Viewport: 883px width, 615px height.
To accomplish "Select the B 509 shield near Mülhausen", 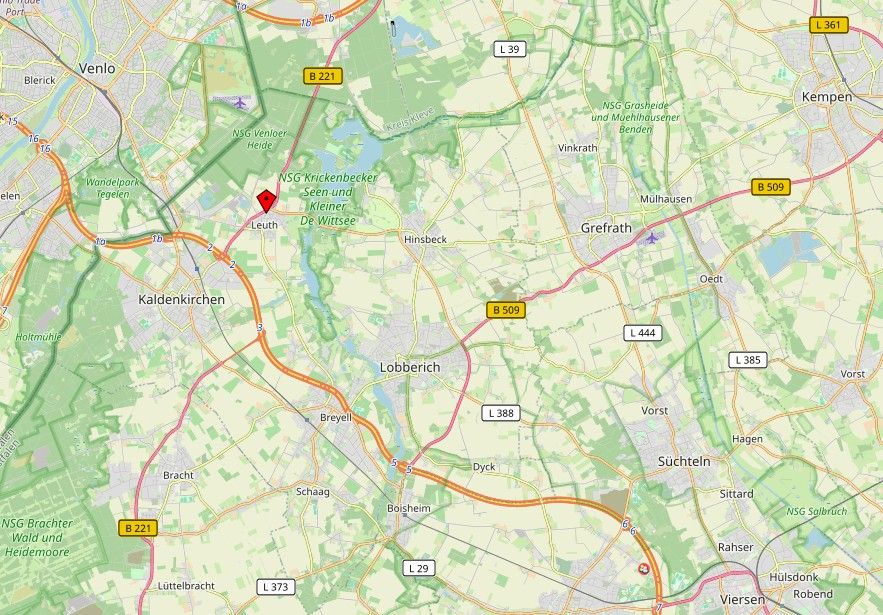I will (x=771, y=187).
